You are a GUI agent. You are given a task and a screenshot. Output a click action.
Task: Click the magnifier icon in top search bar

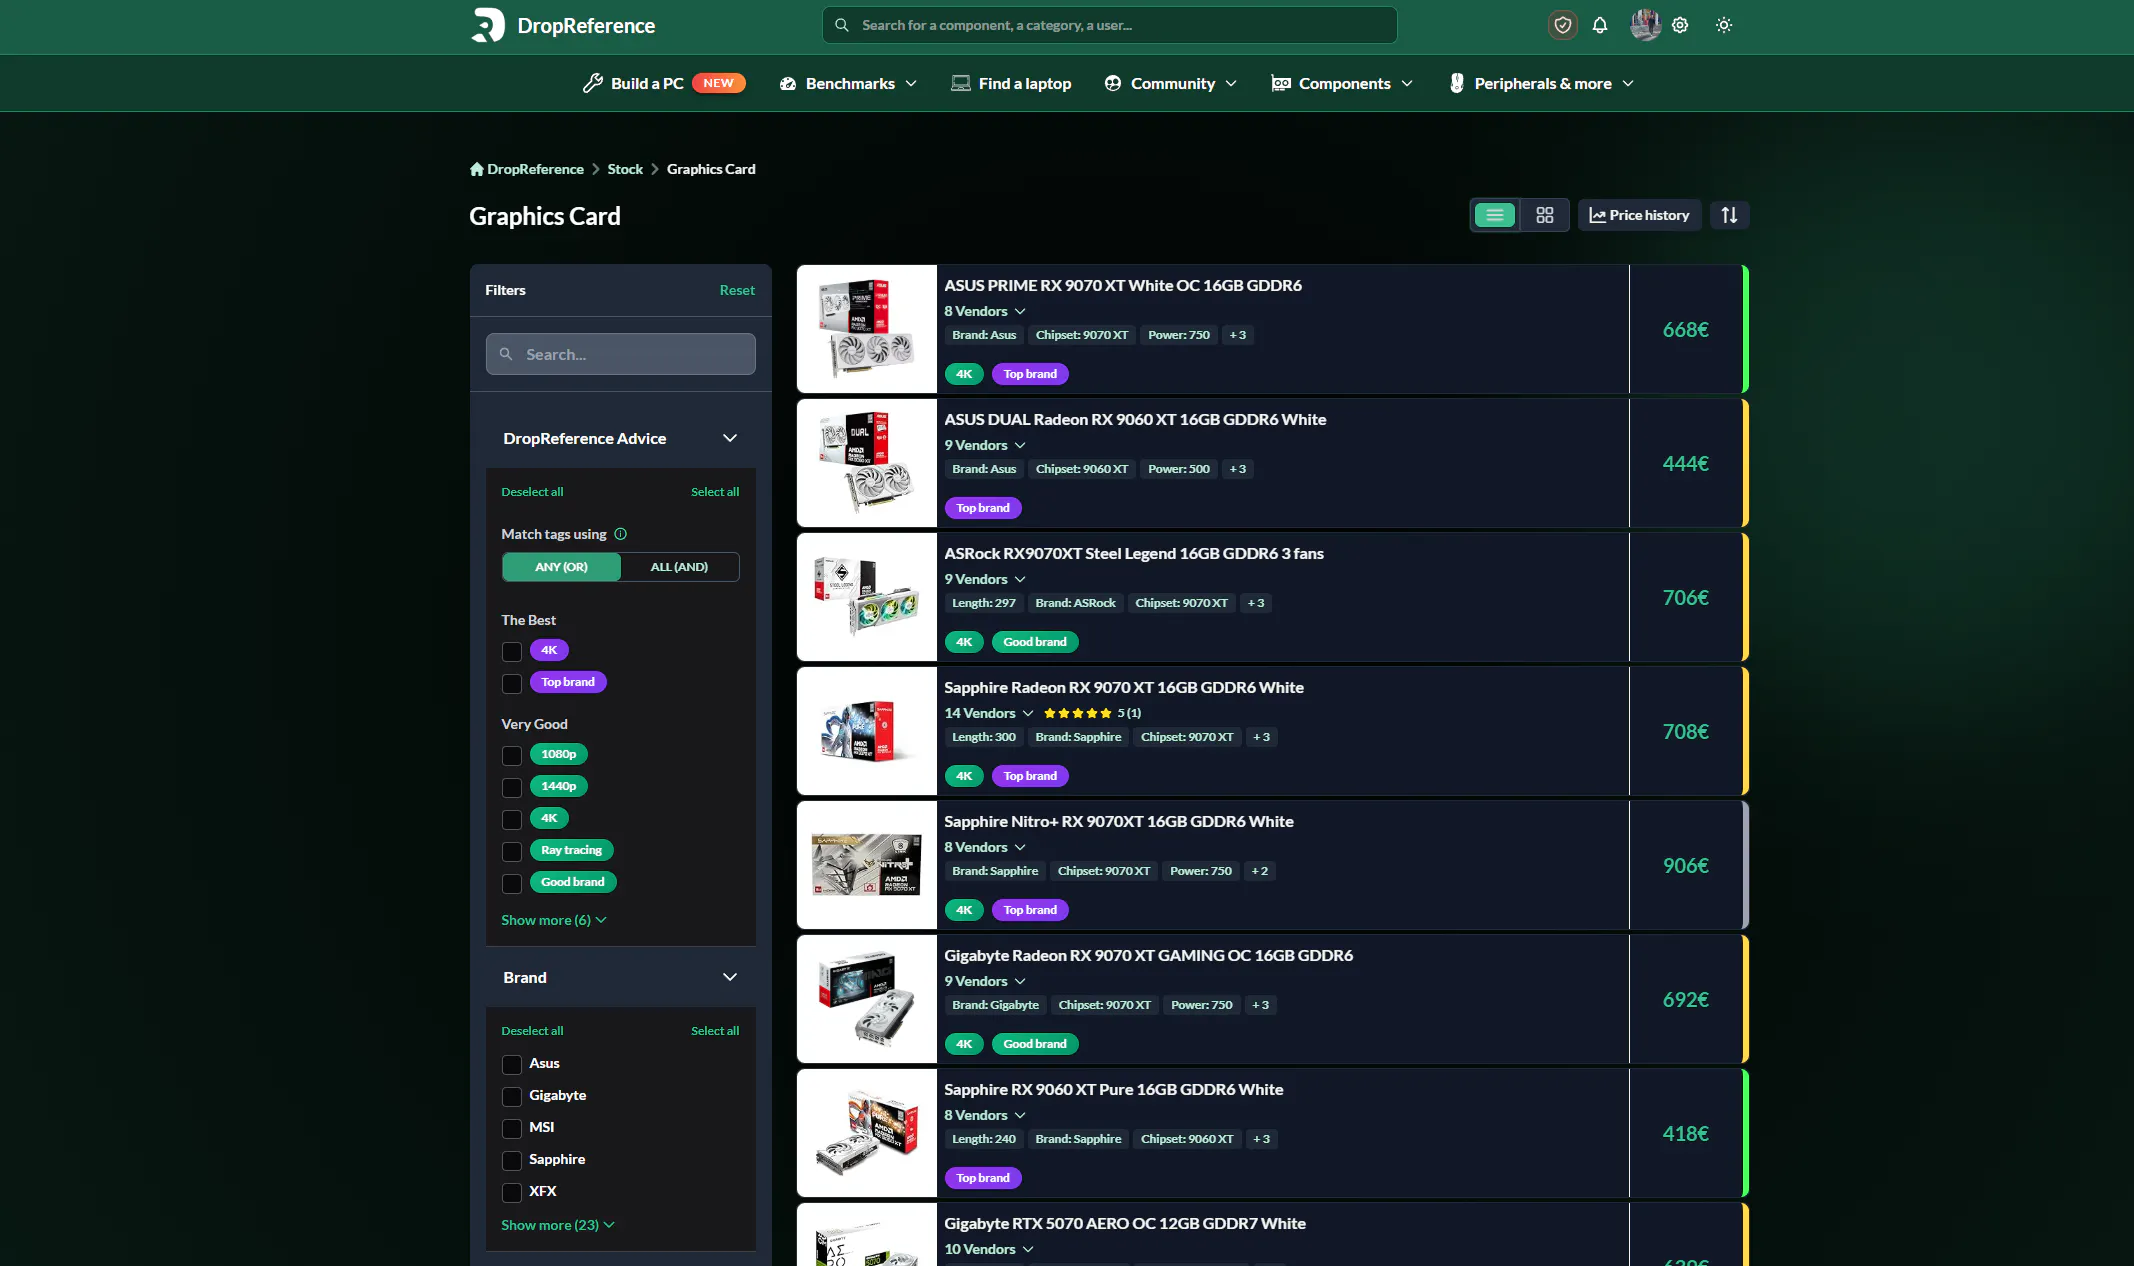click(842, 25)
